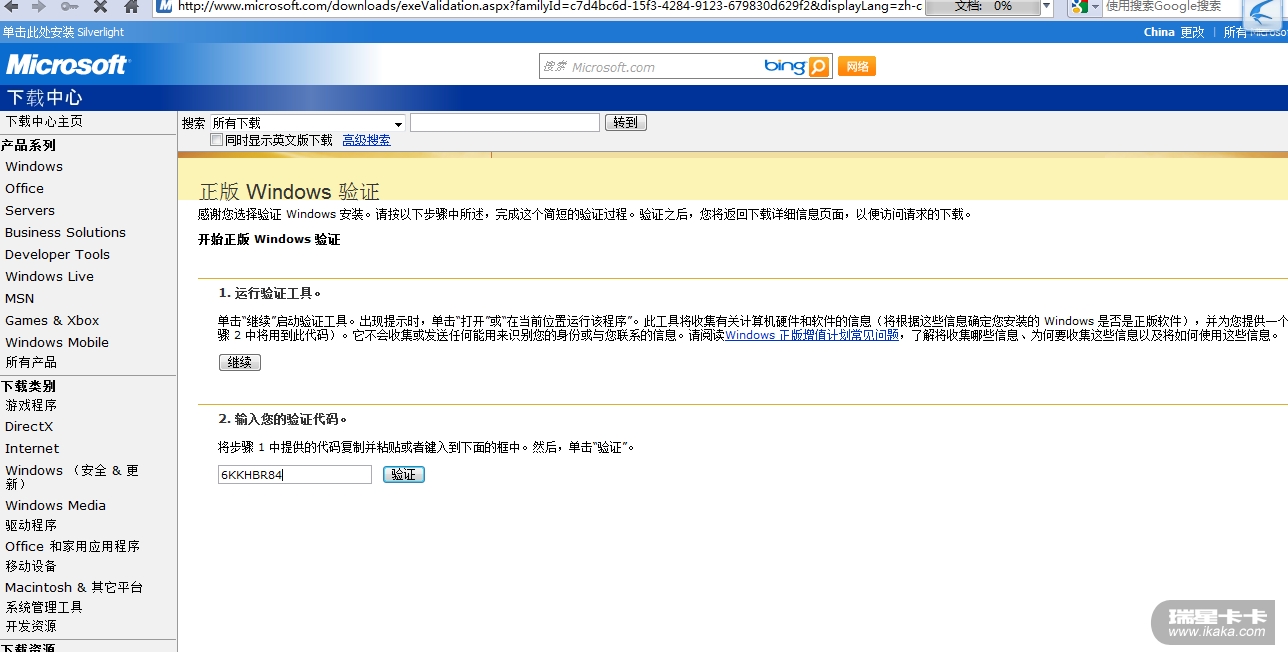Open 下载中心主页 in sidebar
The image size is (1288, 652).
pyautogui.click(x=44, y=121)
